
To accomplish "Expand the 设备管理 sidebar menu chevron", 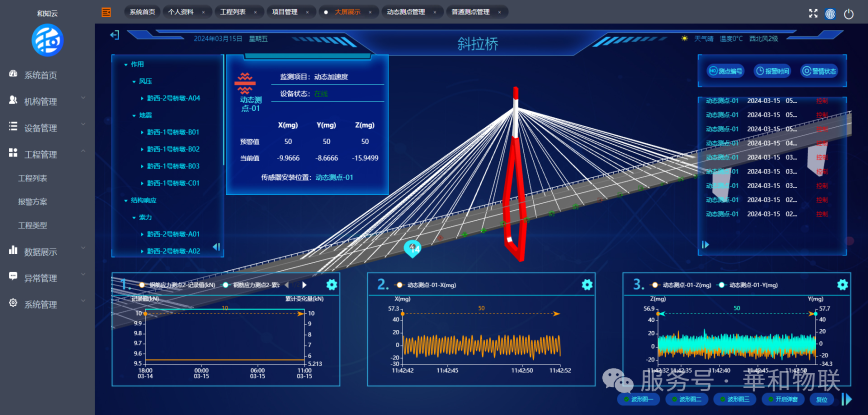I will pyautogui.click(x=83, y=124).
